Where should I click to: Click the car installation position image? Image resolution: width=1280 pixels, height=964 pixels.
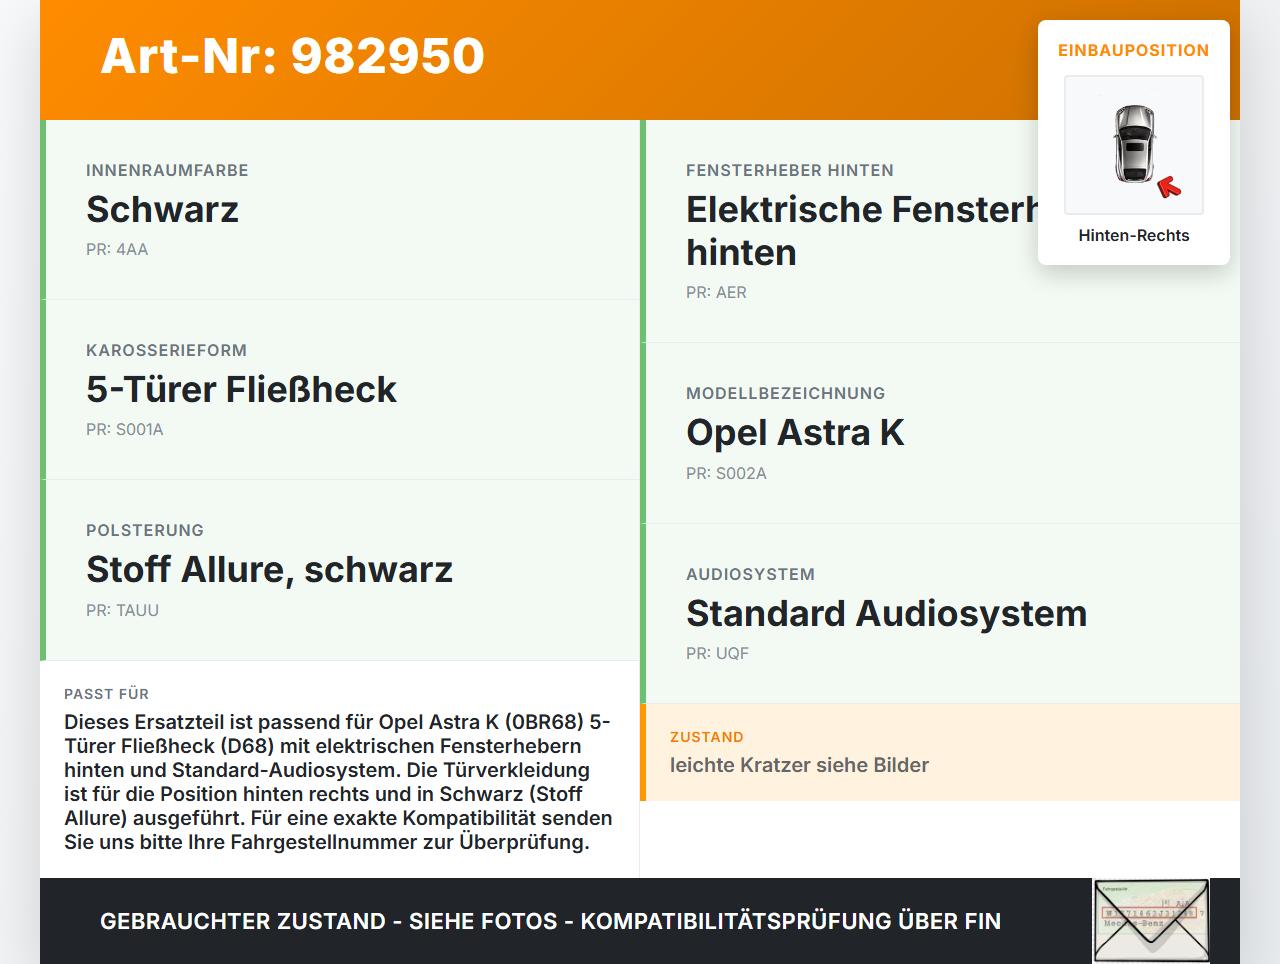click(x=1134, y=145)
